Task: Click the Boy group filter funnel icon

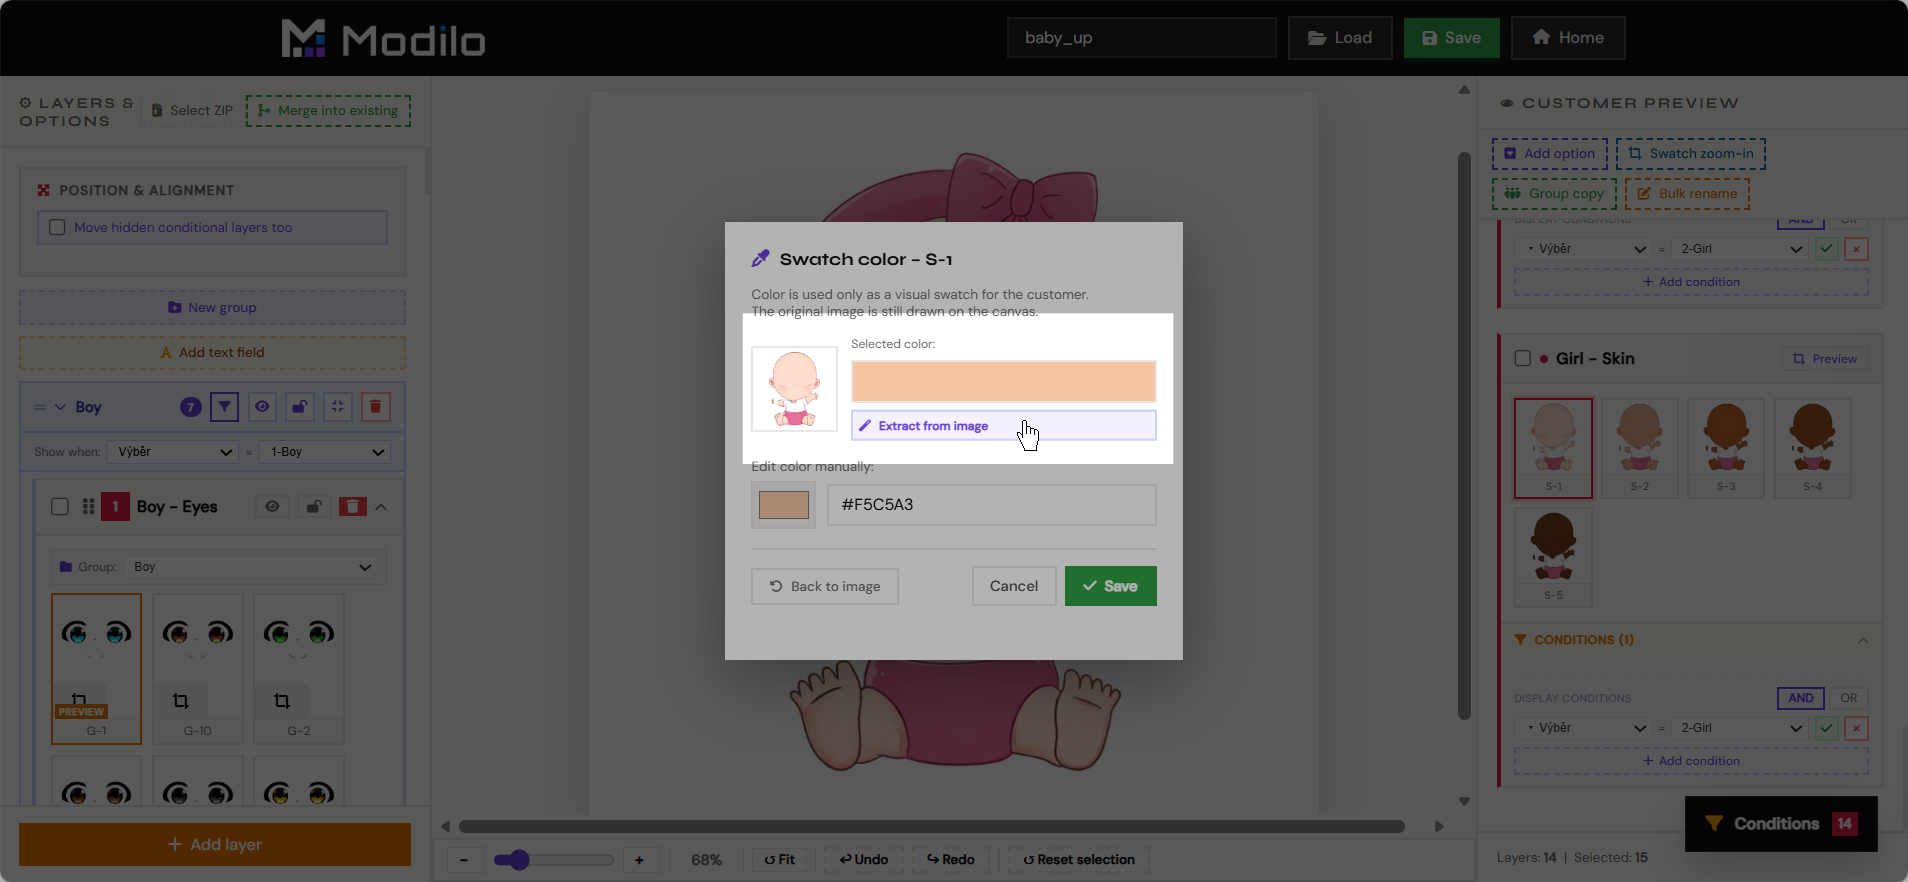Action: tap(225, 407)
